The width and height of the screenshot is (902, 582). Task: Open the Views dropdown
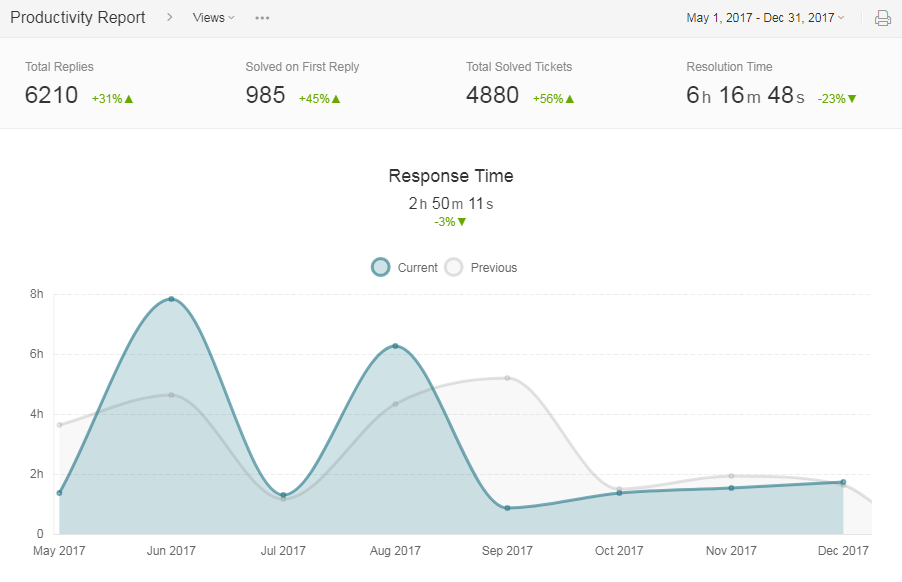(x=213, y=18)
